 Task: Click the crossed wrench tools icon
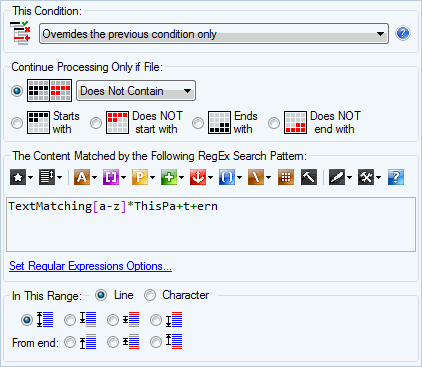(x=366, y=177)
